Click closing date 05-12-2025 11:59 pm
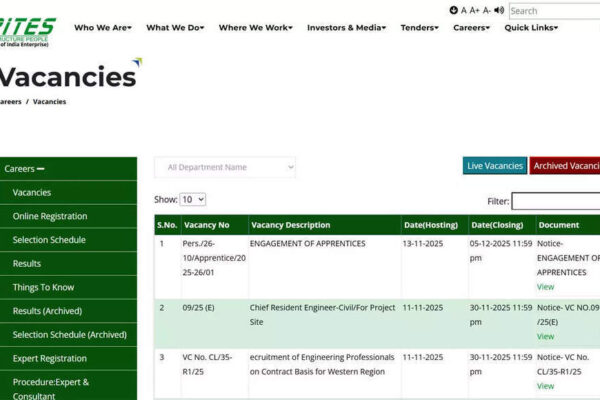Screen dimensions: 600x400 [501, 251]
